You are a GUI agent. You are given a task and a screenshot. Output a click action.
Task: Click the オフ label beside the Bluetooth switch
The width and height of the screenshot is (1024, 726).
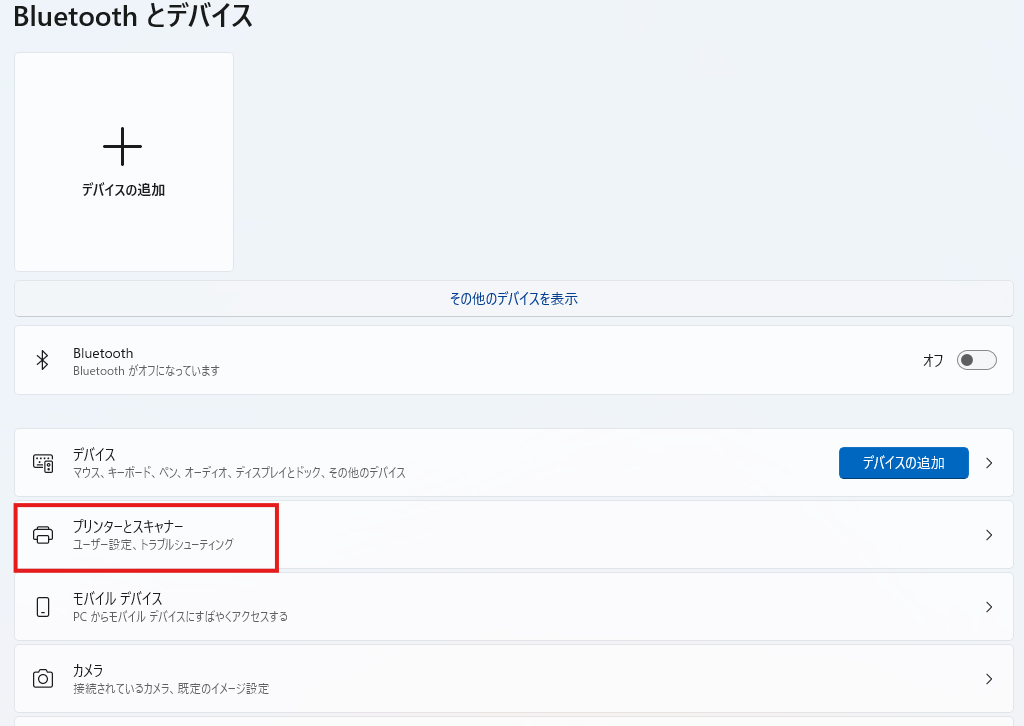point(932,361)
